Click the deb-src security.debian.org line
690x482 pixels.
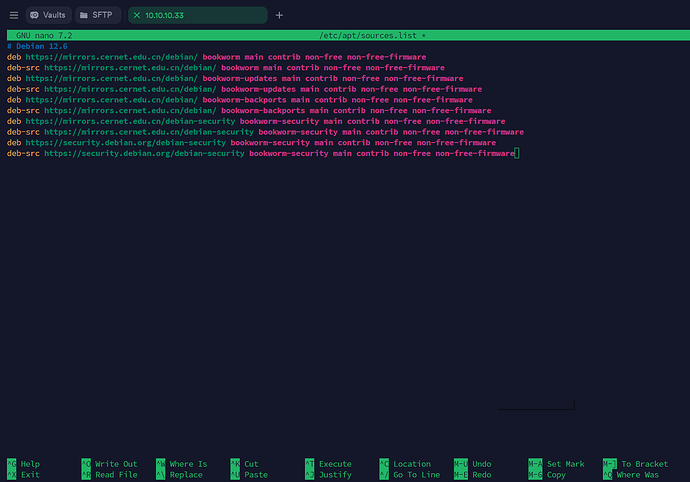coord(261,154)
